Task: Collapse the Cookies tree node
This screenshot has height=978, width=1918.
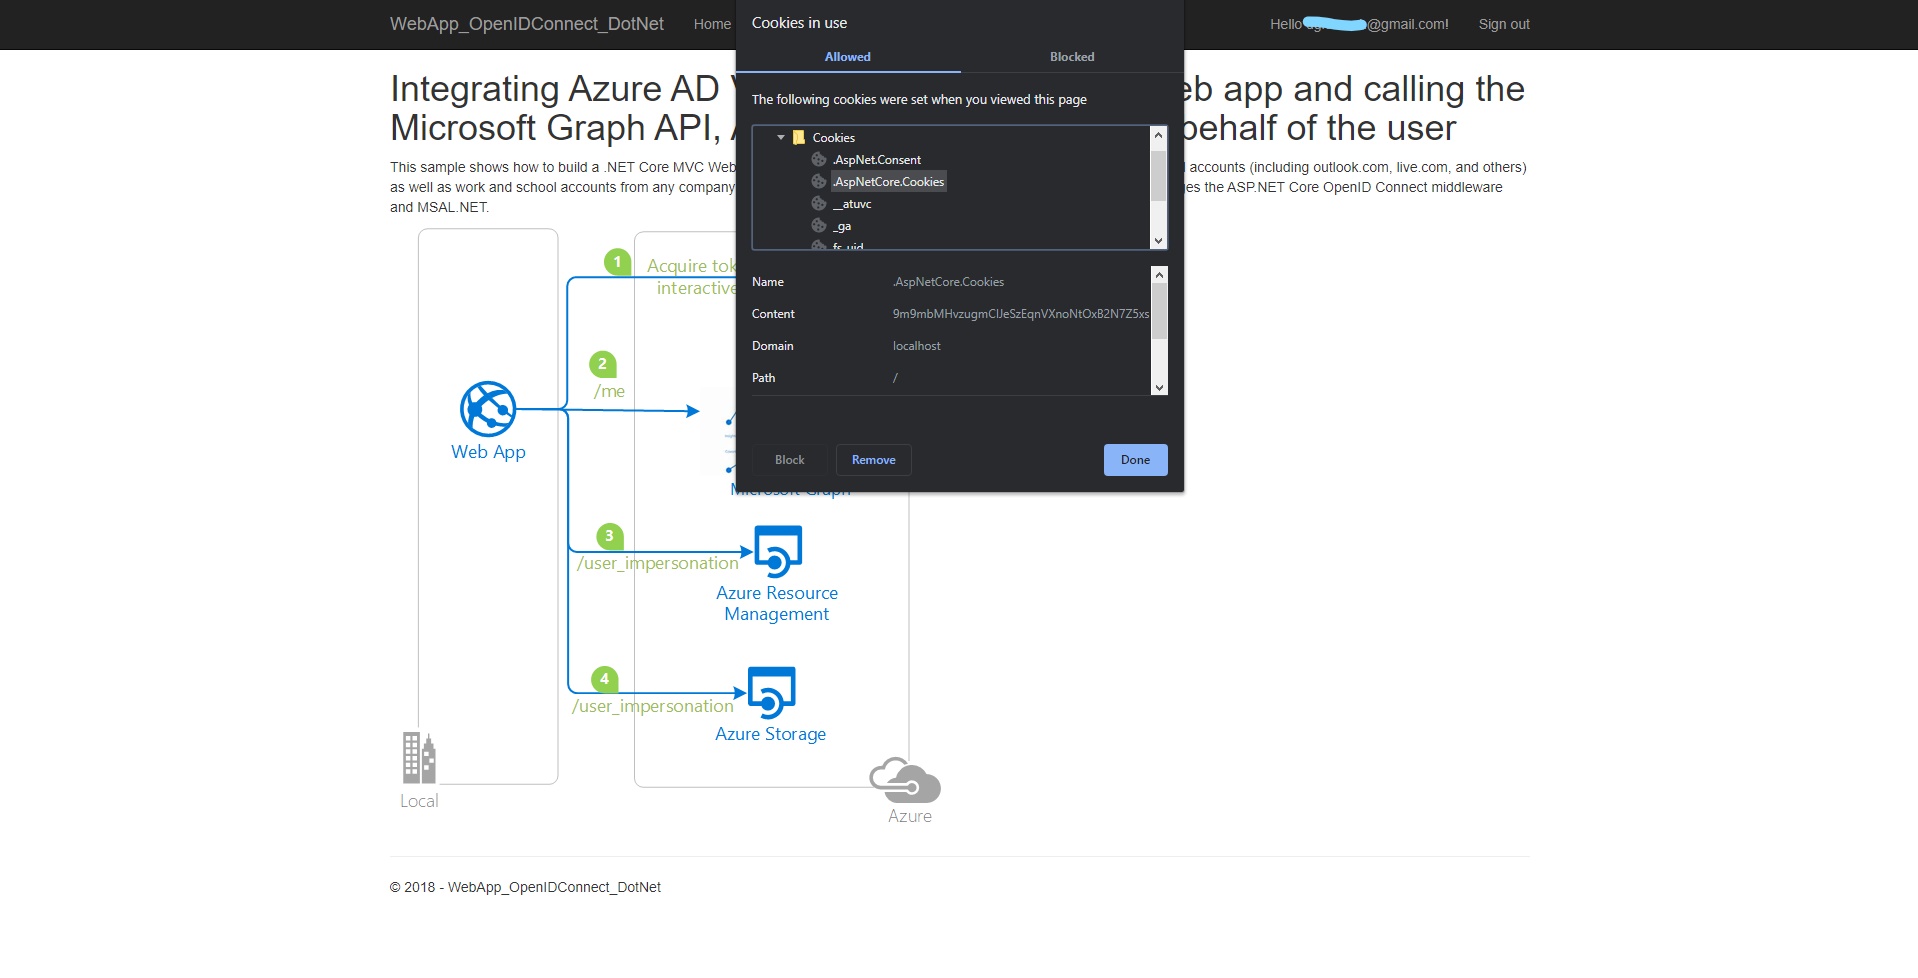Action: point(781,137)
